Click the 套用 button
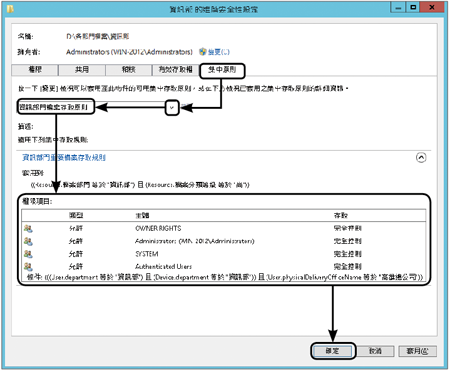The height and width of the screenshot is (372, 450). point(417,351)
